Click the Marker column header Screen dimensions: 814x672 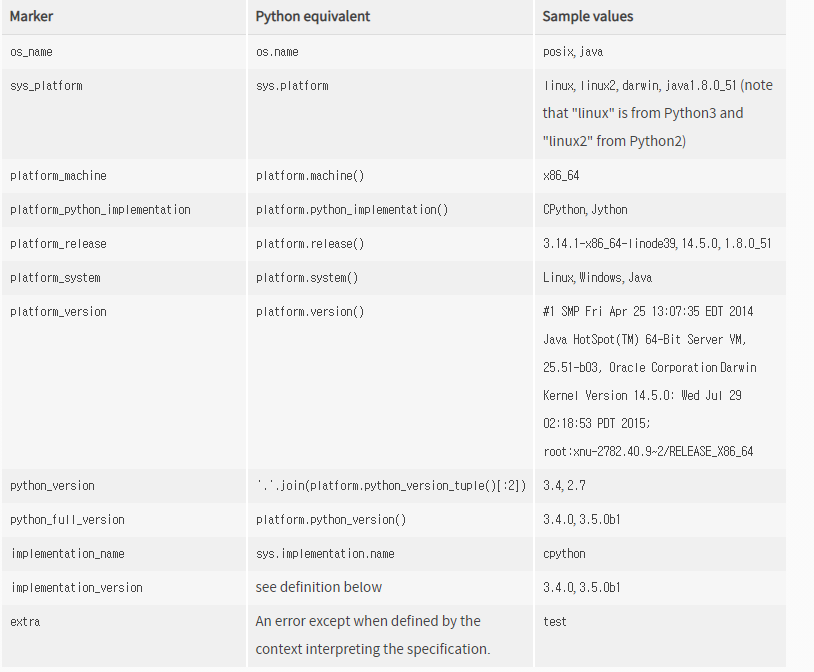pos(33,16)
